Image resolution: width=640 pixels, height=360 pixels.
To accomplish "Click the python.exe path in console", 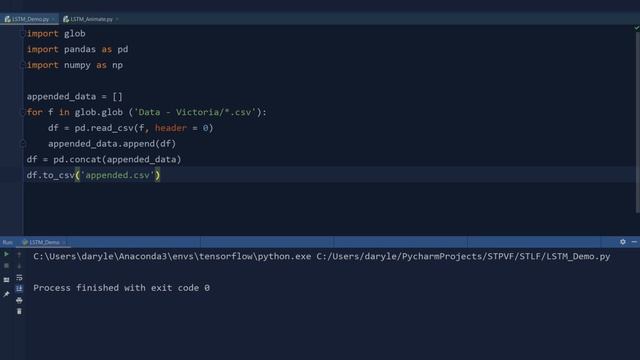I will pyautogui.click(x=172, y=256).
